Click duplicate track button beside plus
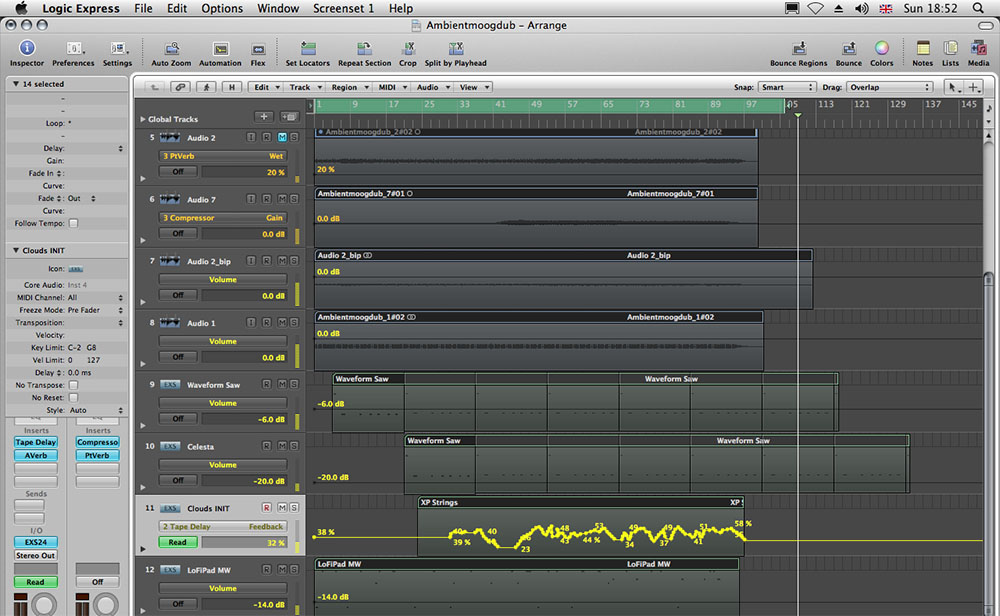The image size is (1000, 616). [289, 117]
